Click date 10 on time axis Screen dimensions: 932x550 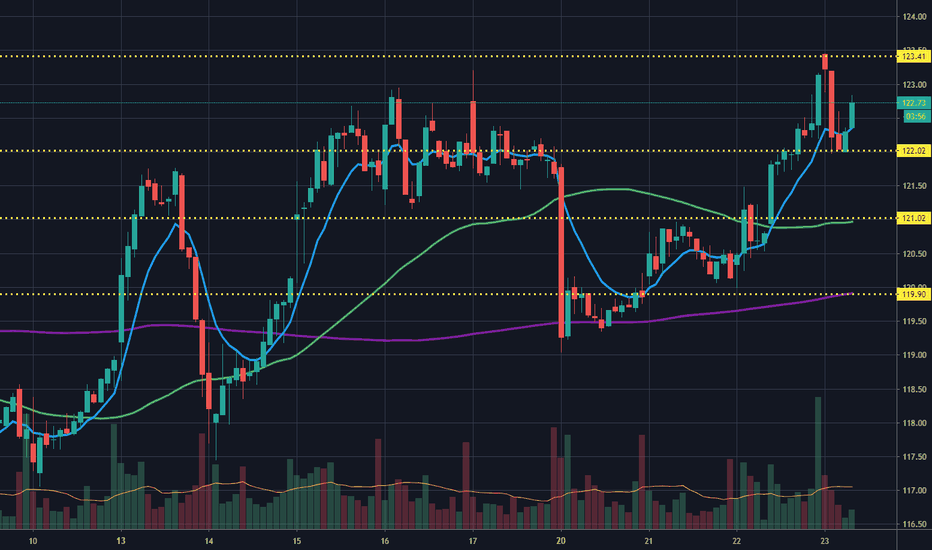click(33, 541)
